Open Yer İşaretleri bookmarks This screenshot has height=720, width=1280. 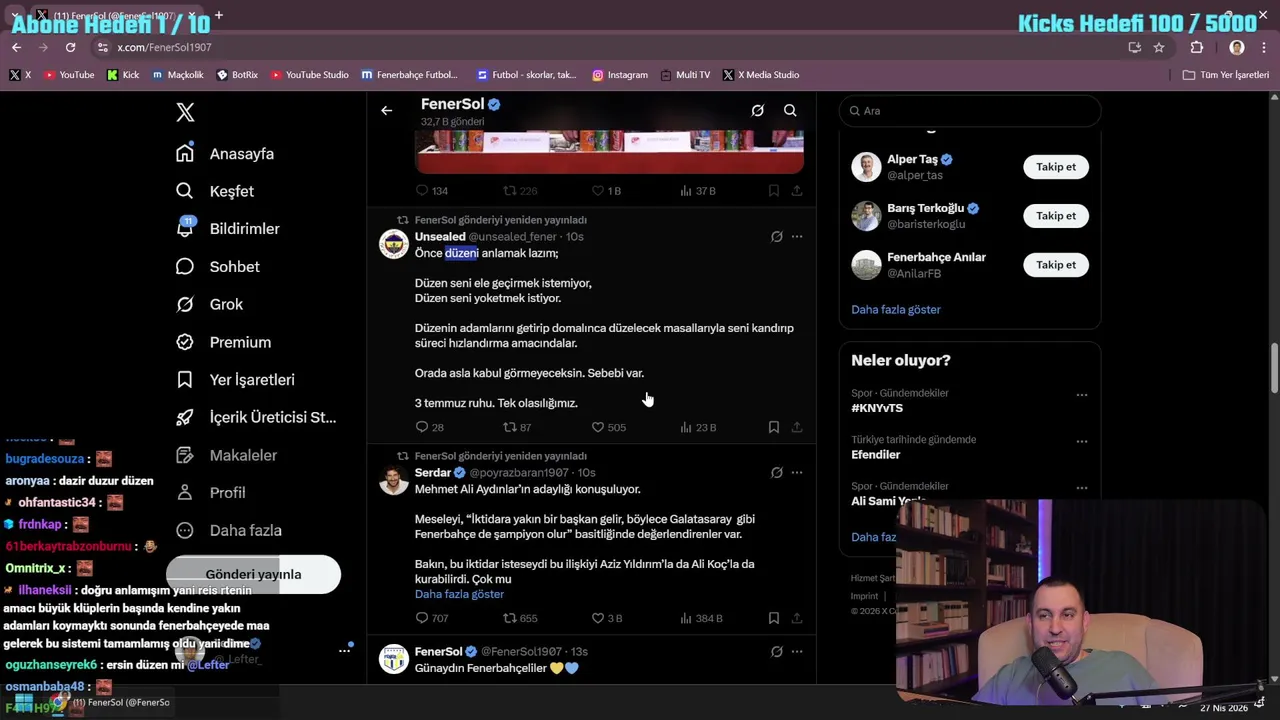(235, 380)
